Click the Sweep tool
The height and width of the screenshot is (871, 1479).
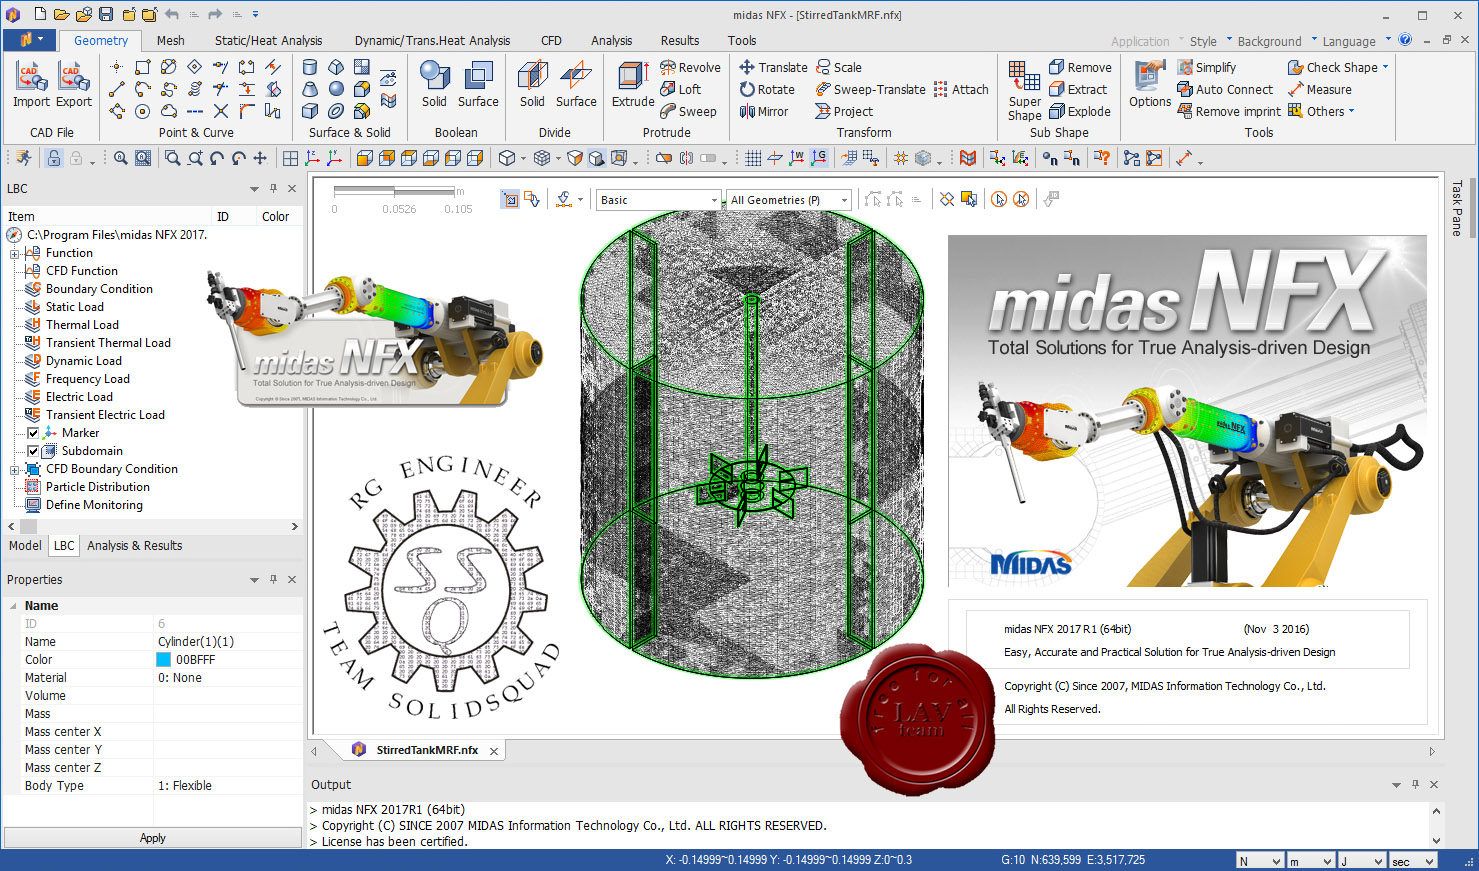688,111
